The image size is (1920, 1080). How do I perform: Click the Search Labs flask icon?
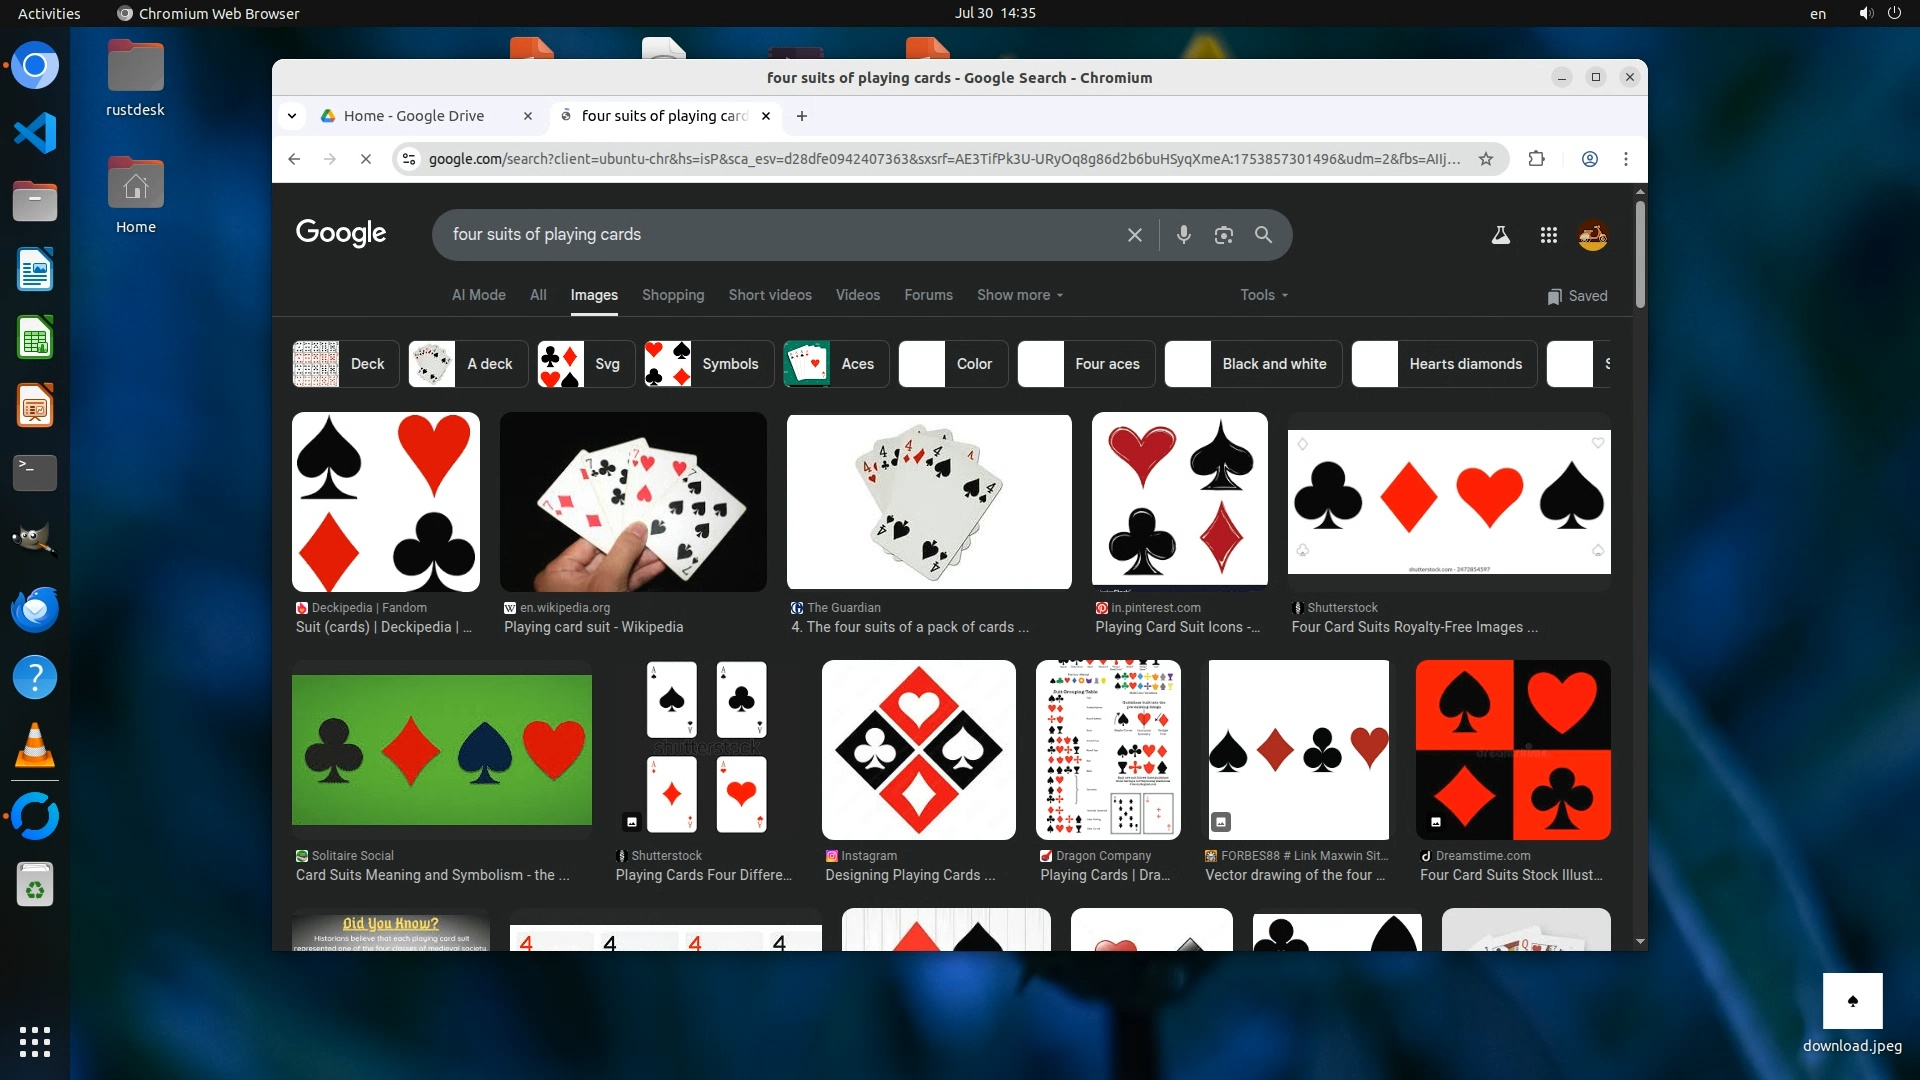pyautogui.click(x=1500, y=235)
